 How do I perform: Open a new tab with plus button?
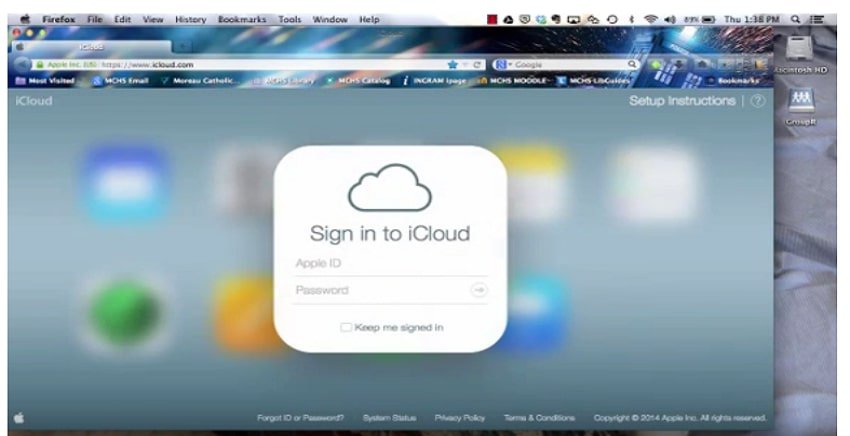point(183,47)
